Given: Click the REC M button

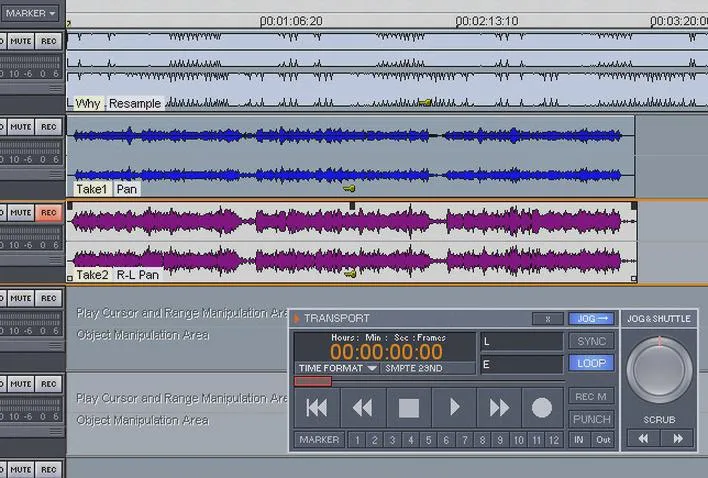Looking at the screenshot, I should point(592,397).
